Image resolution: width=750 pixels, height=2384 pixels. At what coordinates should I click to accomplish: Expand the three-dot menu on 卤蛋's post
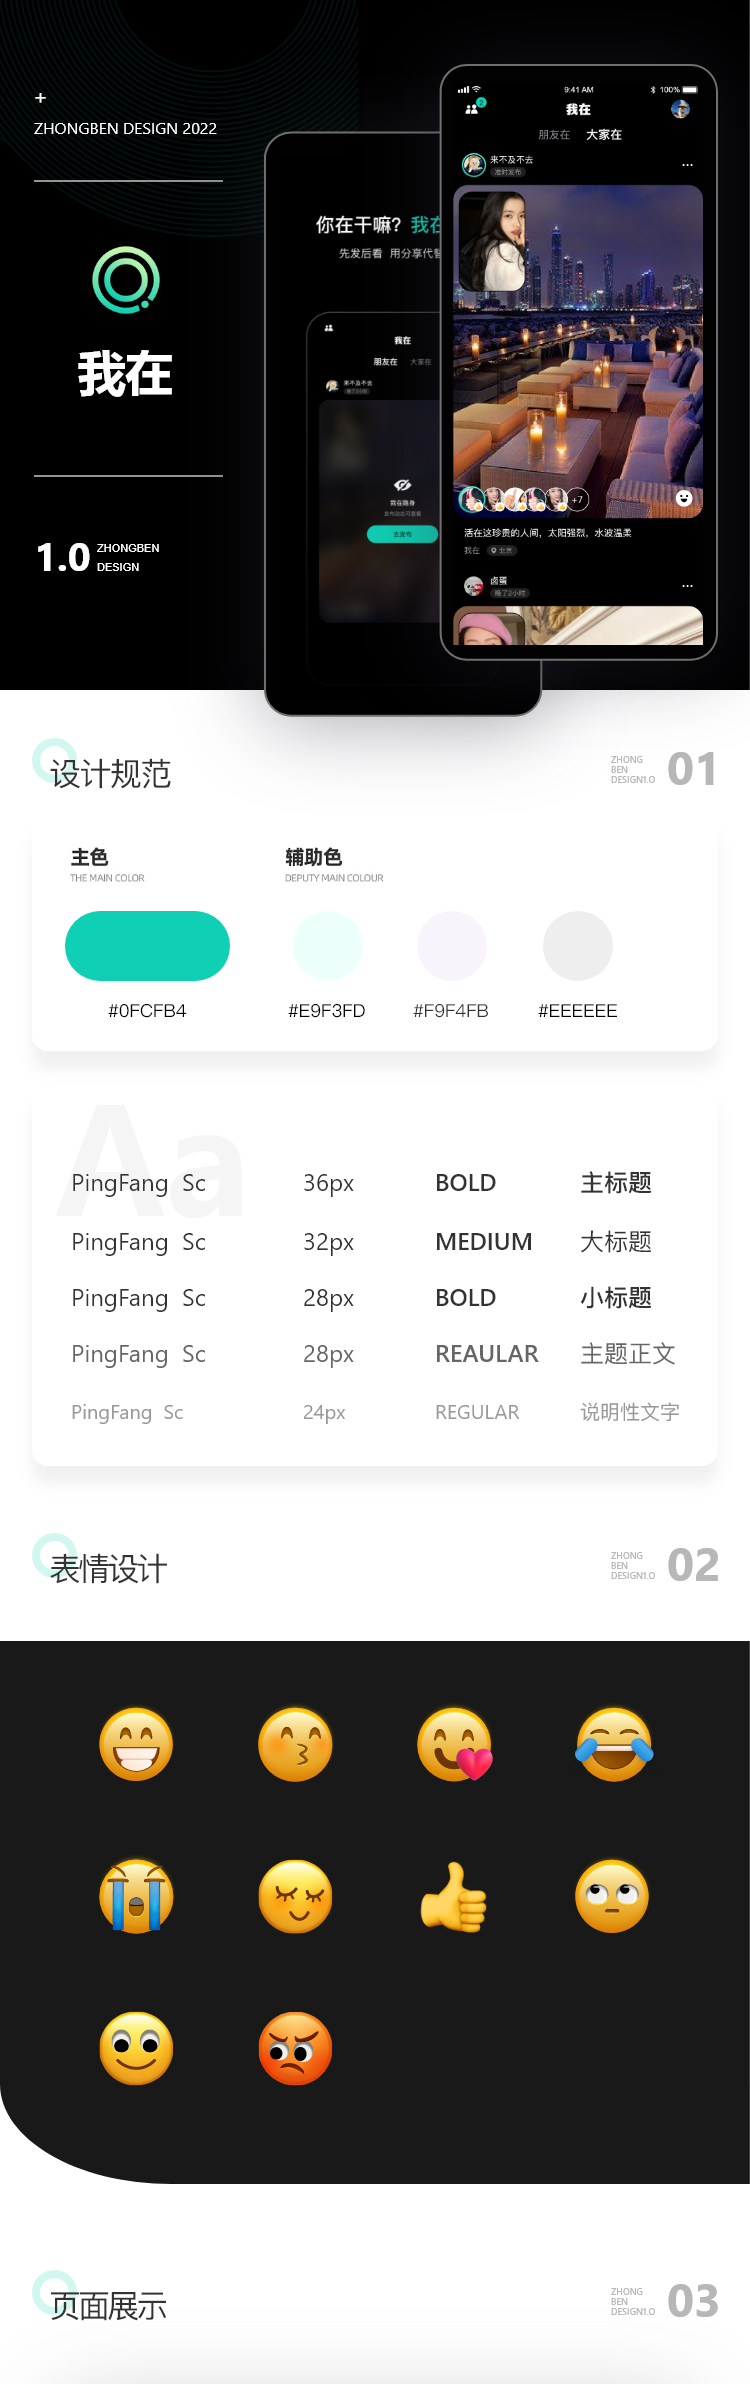[687, 586]
